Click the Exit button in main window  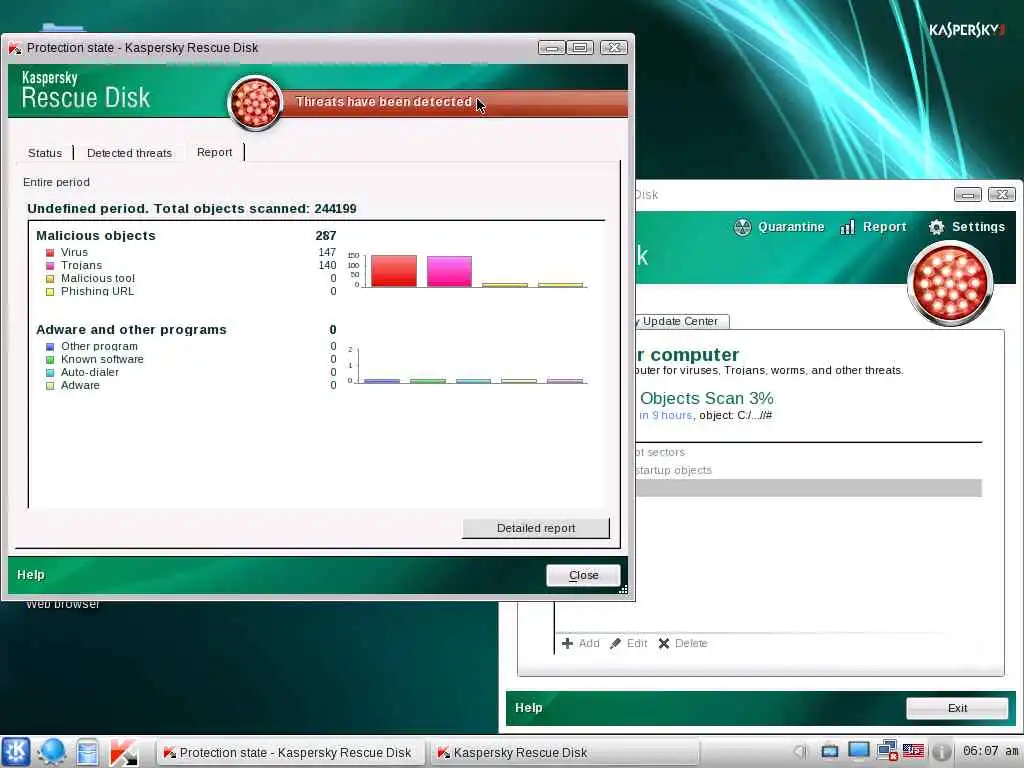[957, 708]
